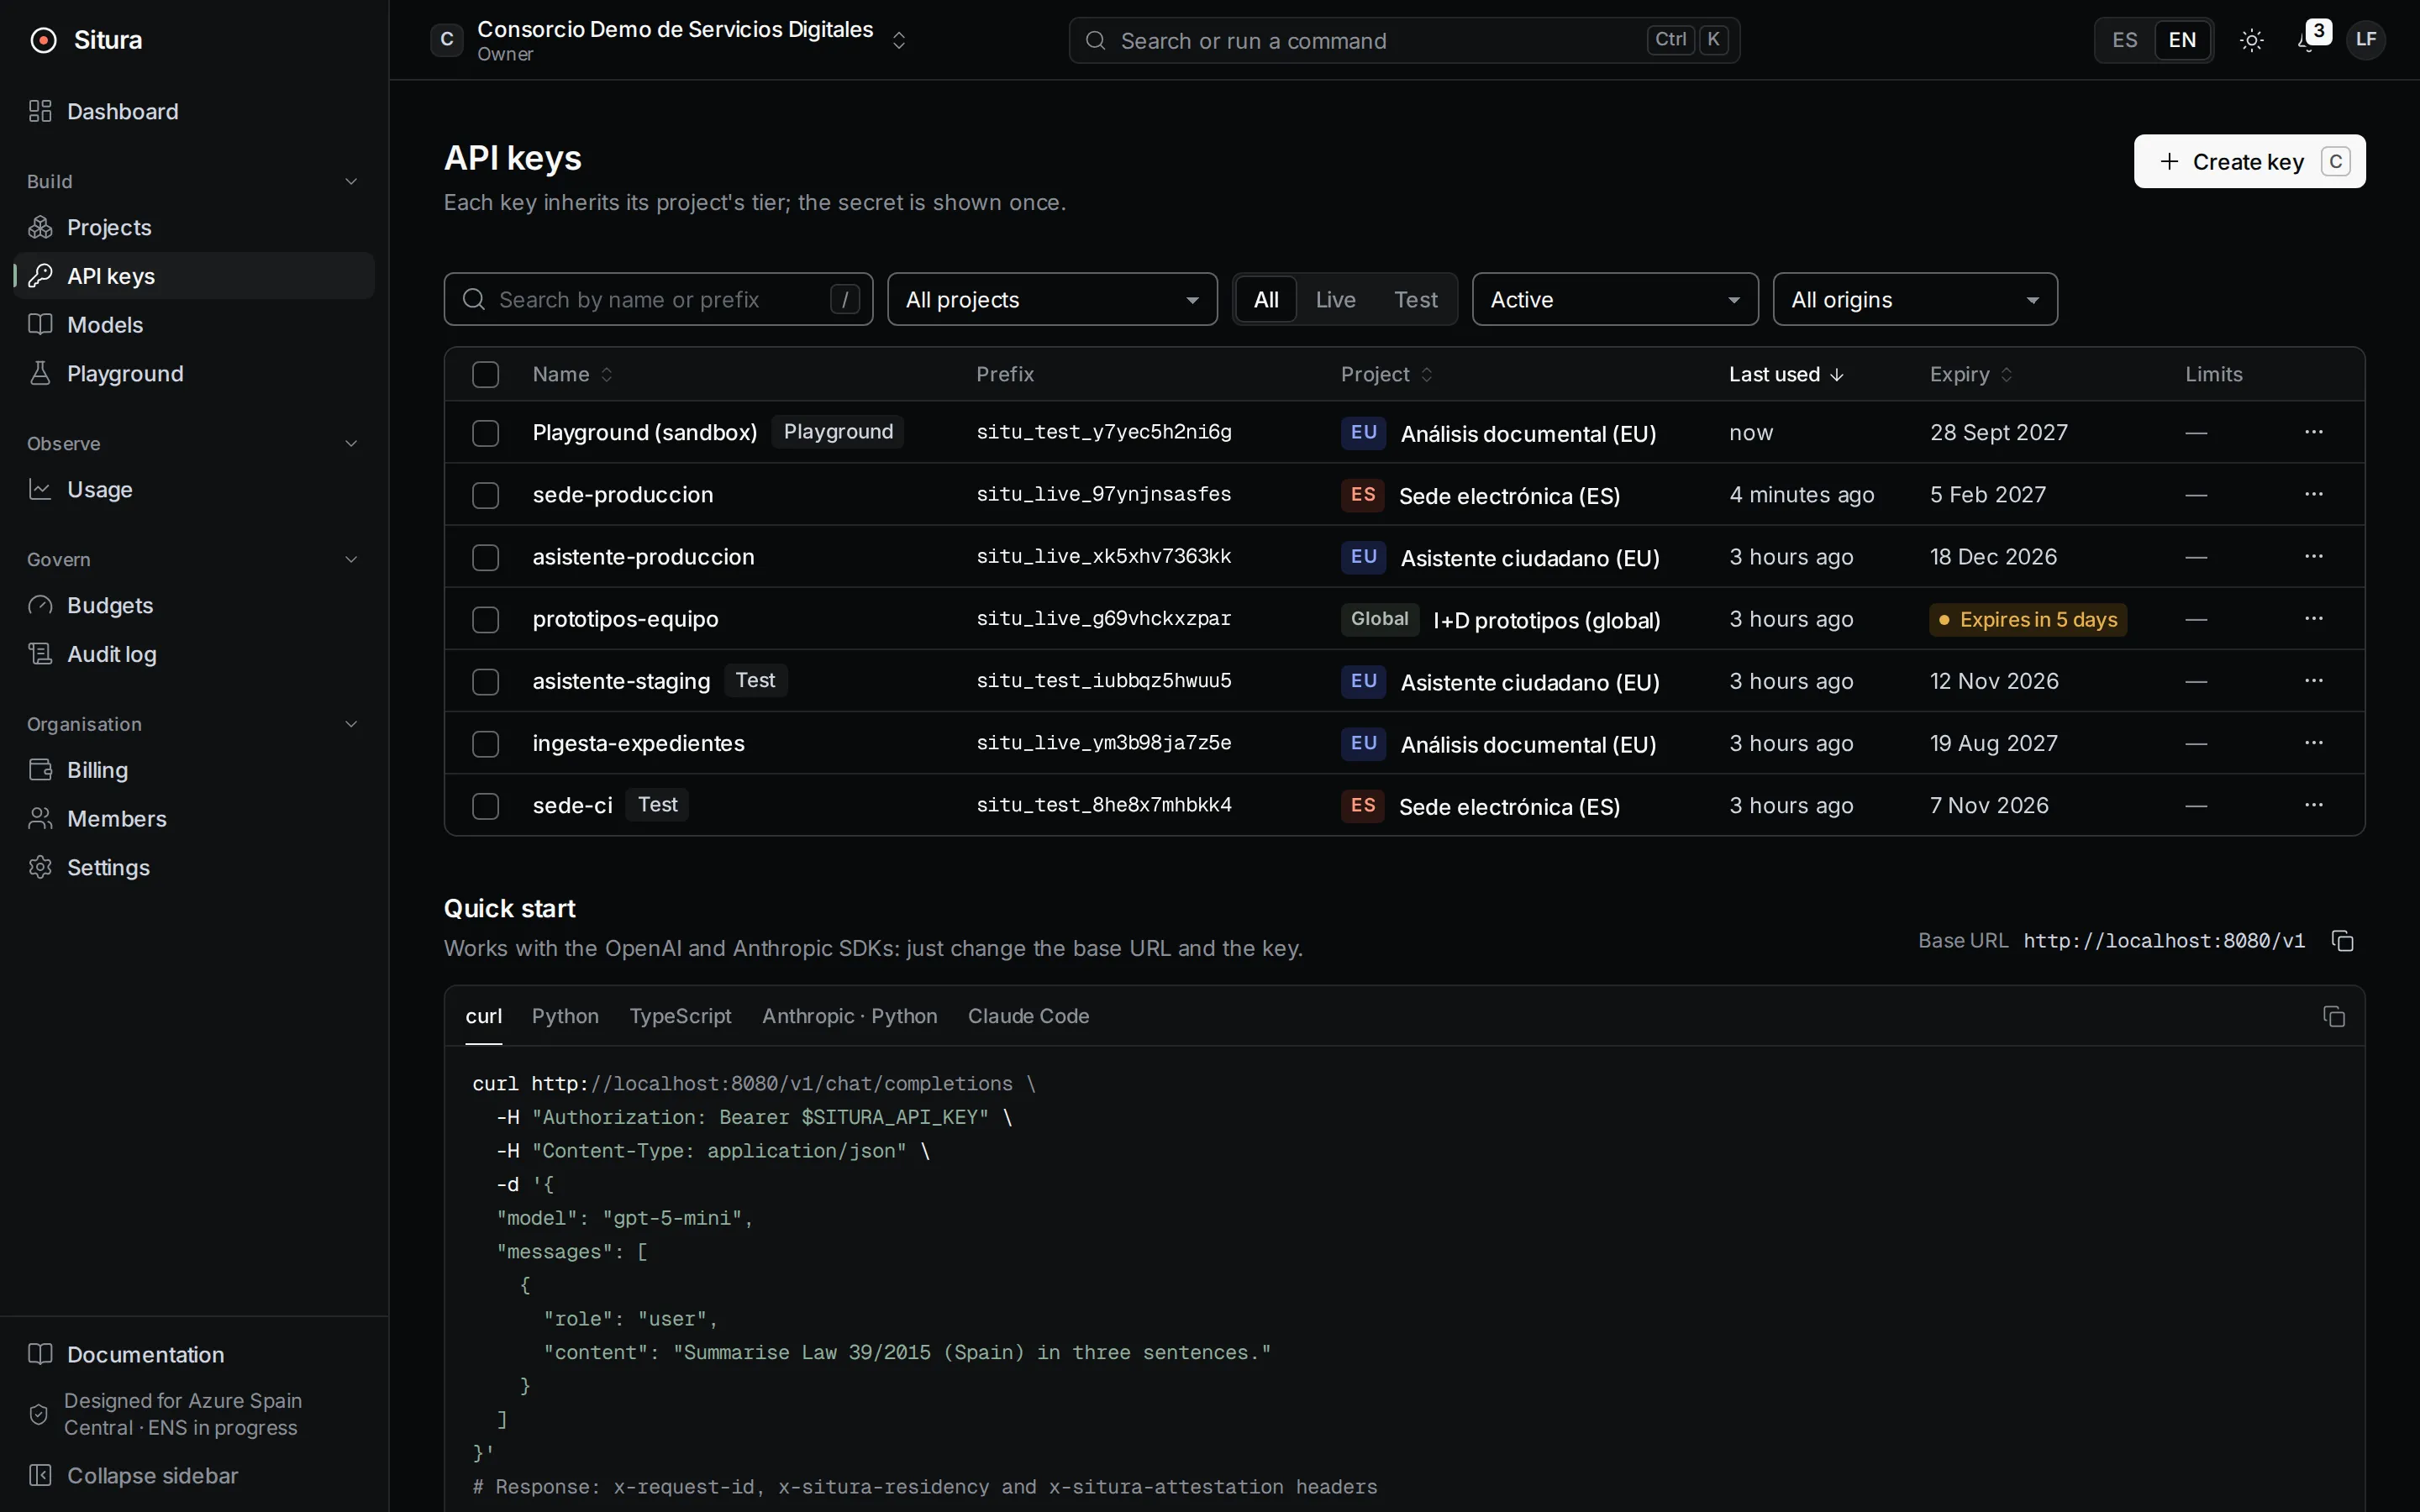Open row actions for sede-ci
This screenshot has width=2420, height=1512.
(x=2314, y=805)
